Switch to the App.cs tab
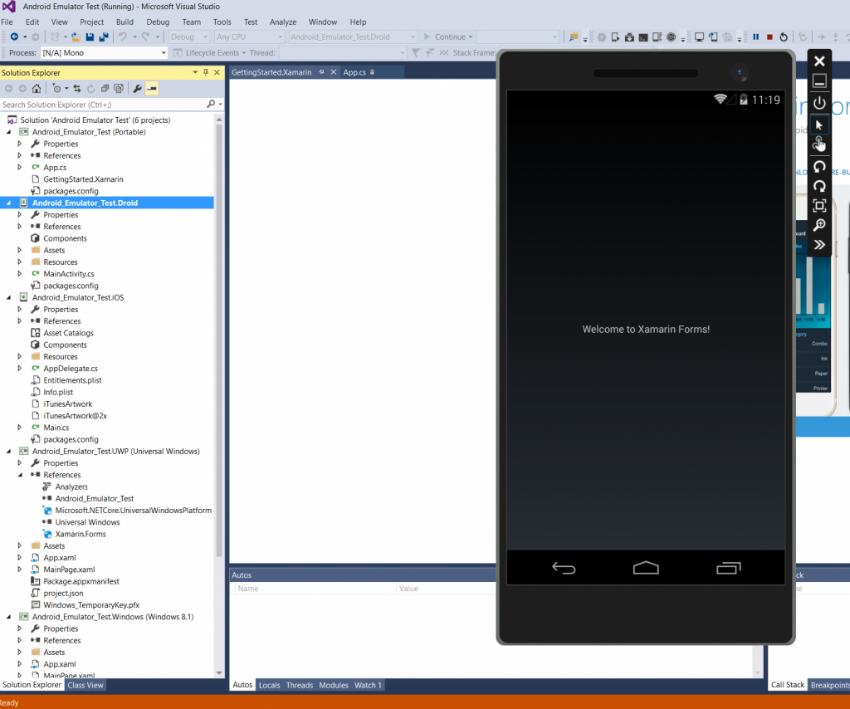Image resolution: width=850 pixels, height=709 pixels. [x=355, y=71]
